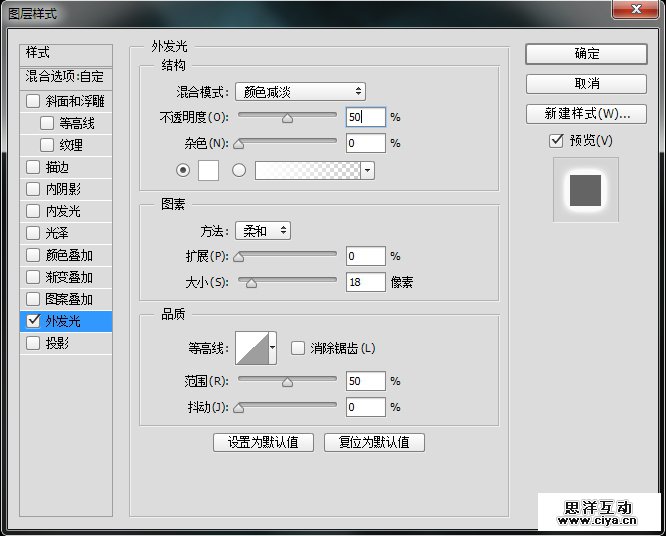Viewport: 666px width, 536px height.
Task: Open the gradient bar editor
Action: [308, 170]
